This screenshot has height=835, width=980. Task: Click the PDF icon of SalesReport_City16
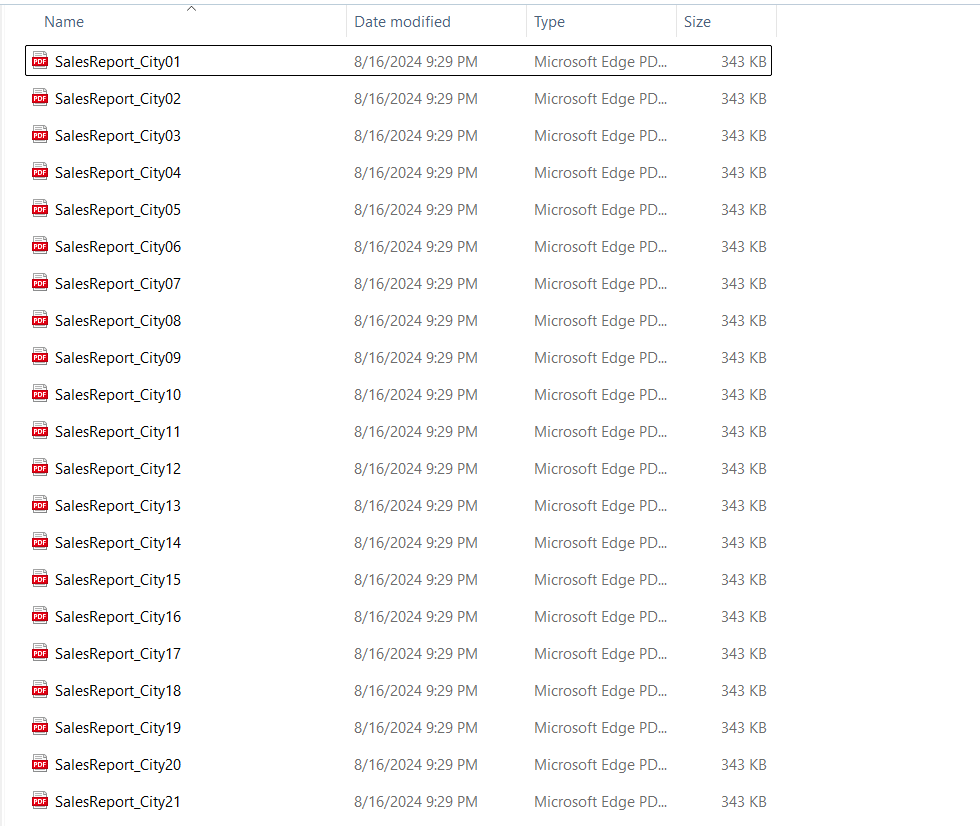tap(40, 615)
